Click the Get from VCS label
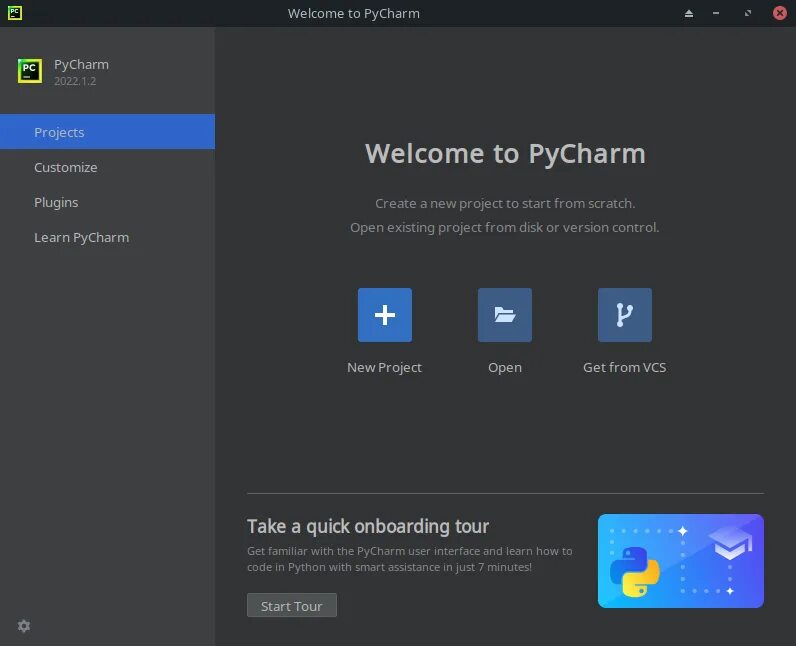The width and height of the screenshot is (796, 646). [x=624, y=367]
